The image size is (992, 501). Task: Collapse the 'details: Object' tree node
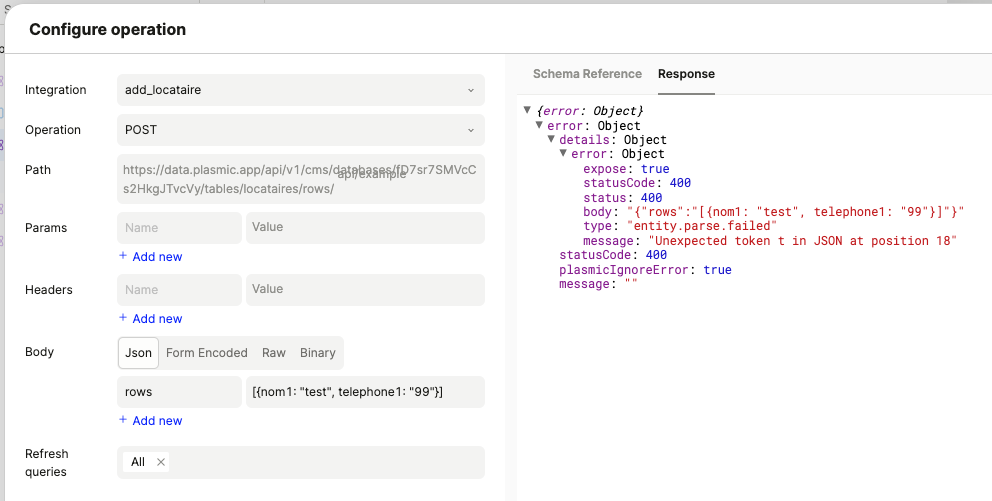551,140
